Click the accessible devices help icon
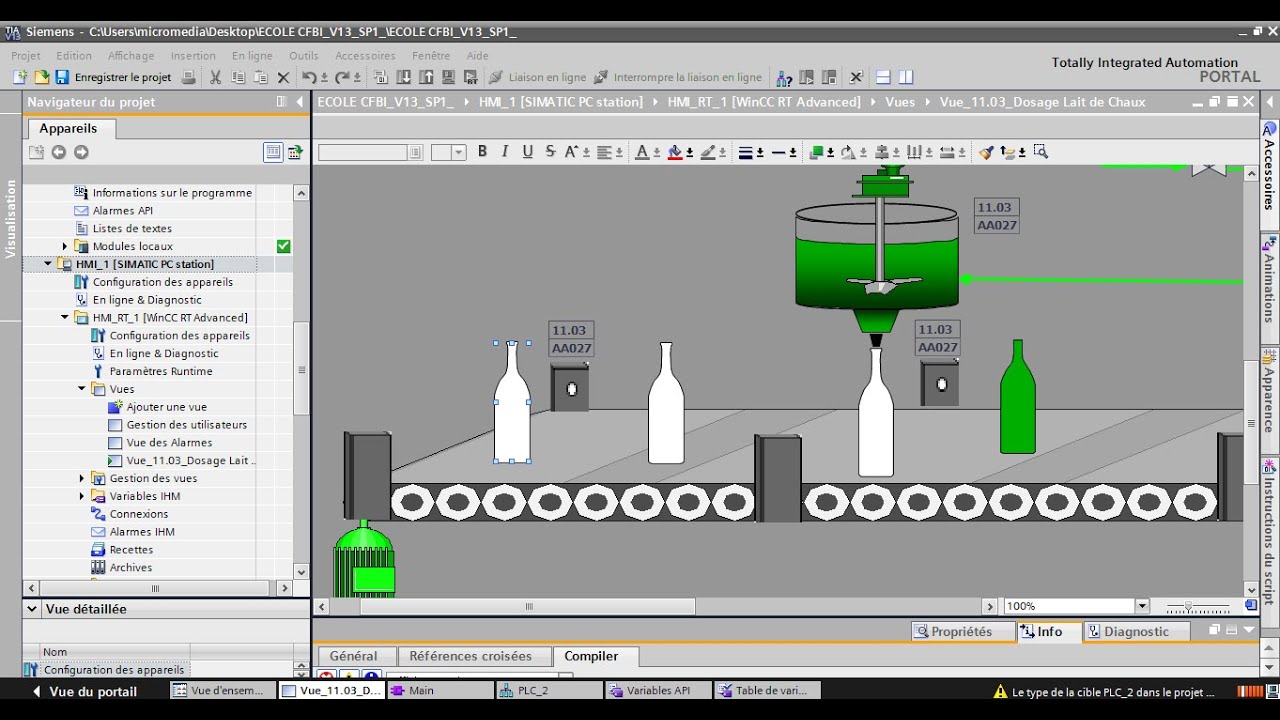 [785, 77]
